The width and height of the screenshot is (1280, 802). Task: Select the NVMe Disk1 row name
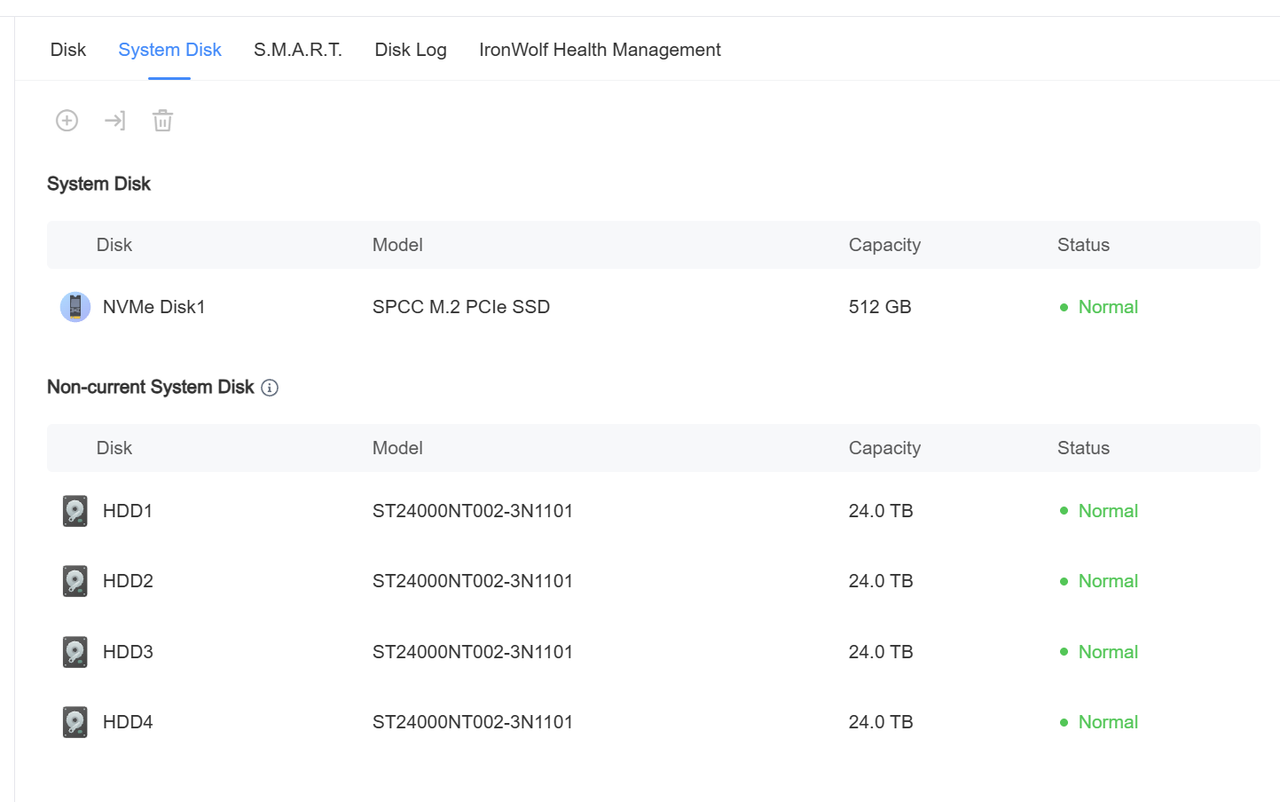(154, 307)
